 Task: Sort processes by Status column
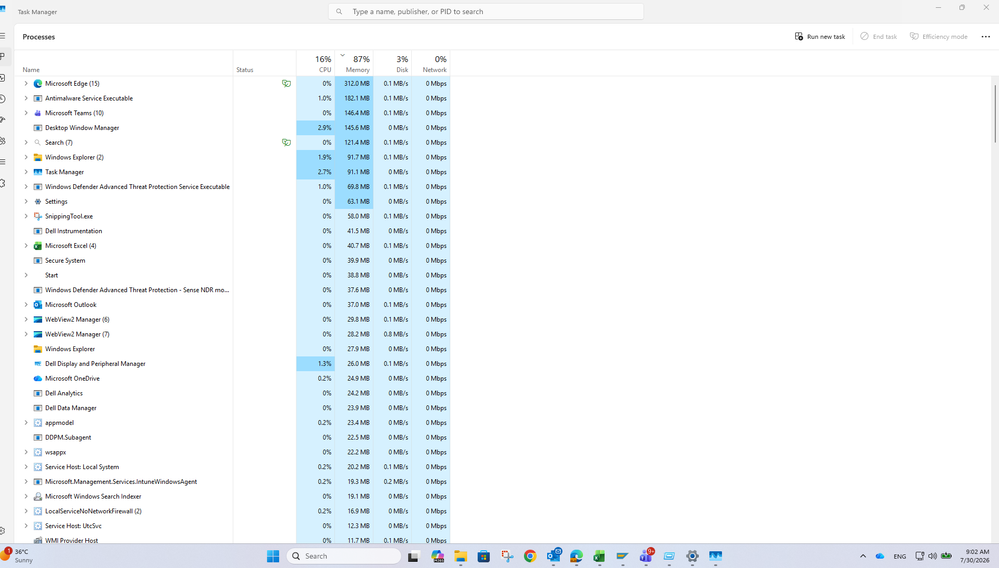pyautogui.click(x=264, y=64)
